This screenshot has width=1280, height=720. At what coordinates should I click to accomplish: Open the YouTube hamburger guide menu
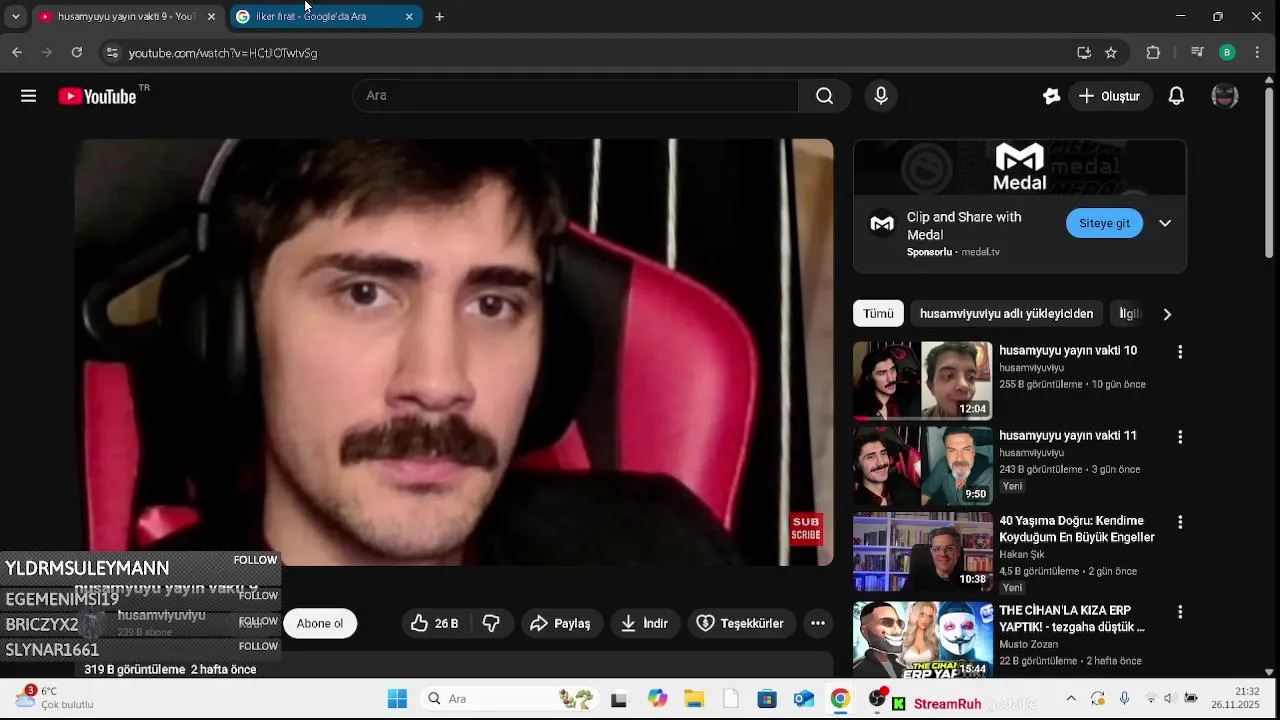point(28,96)
